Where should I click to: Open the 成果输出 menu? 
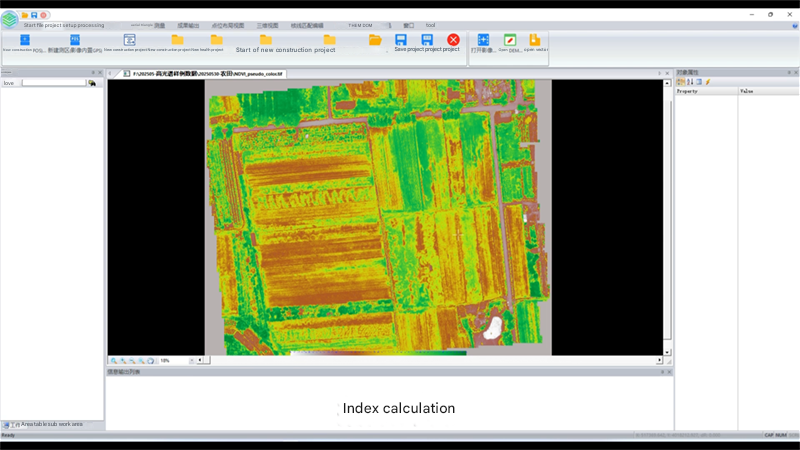tap(188, 25)
